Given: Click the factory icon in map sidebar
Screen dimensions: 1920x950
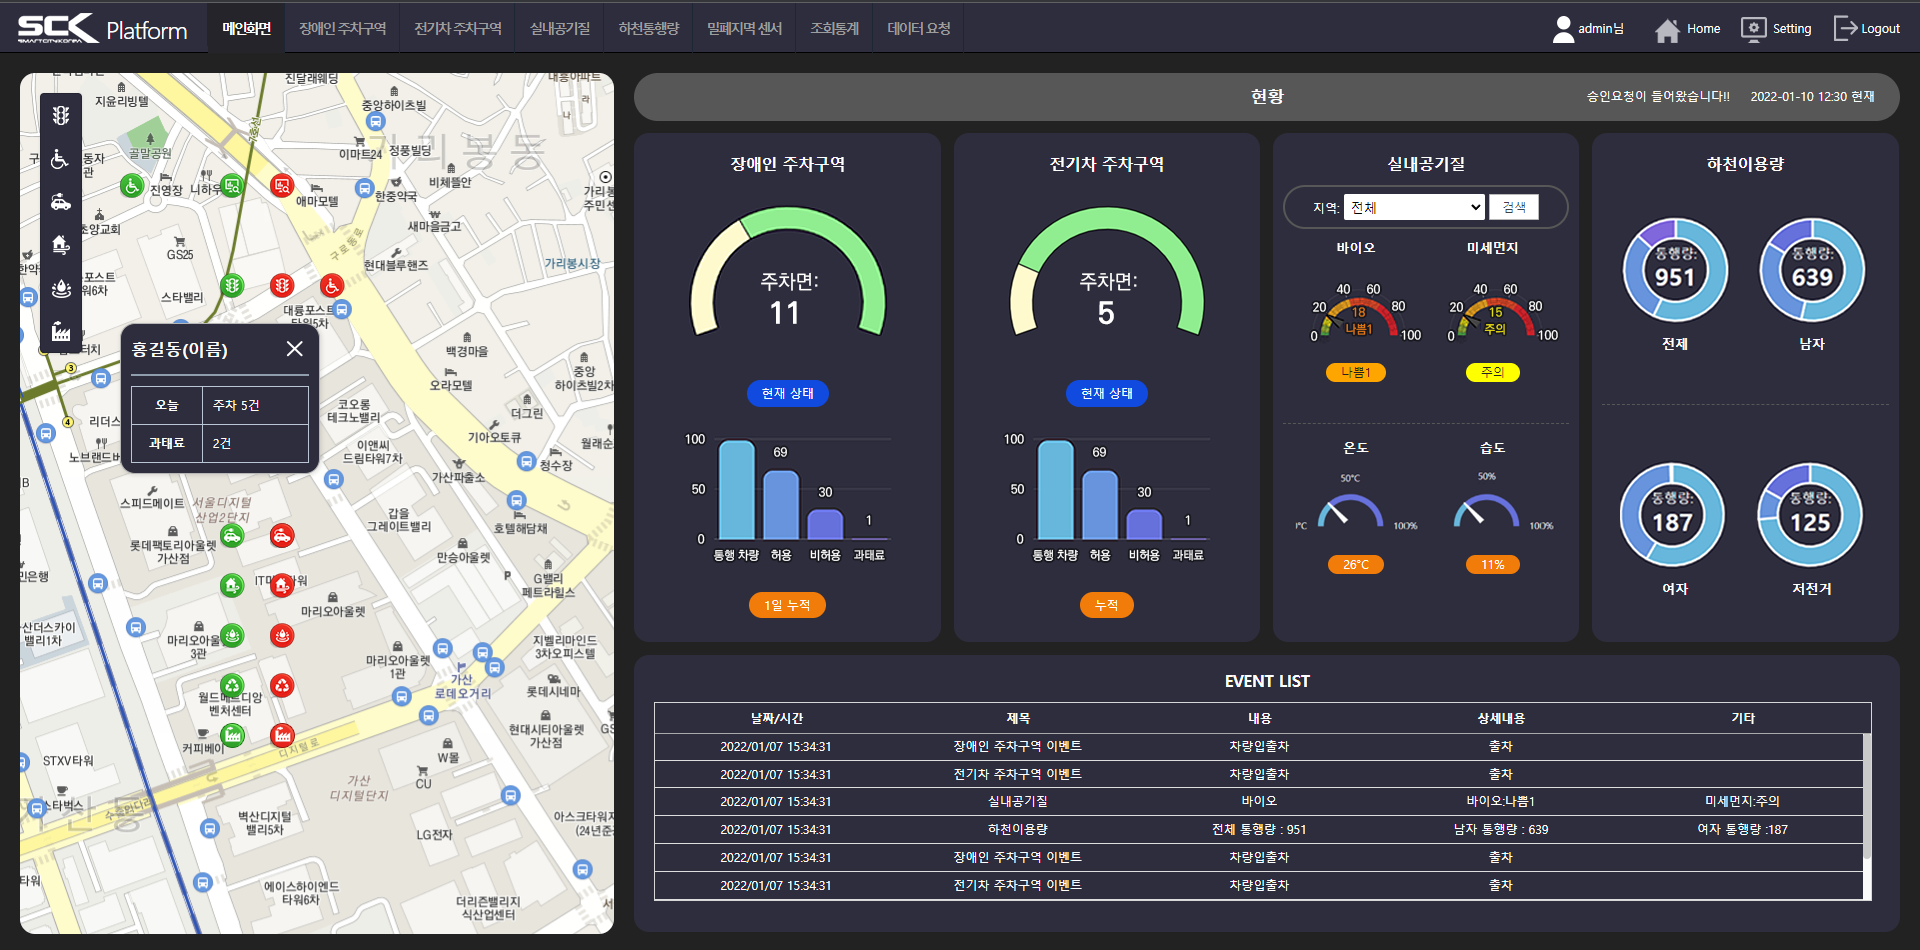Looking at the screenshot, I should pyautogui.click(x=61, y=332).
